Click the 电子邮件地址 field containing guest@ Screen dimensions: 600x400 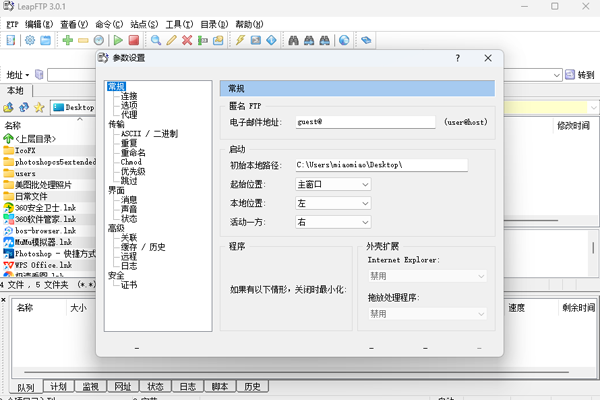364,121
